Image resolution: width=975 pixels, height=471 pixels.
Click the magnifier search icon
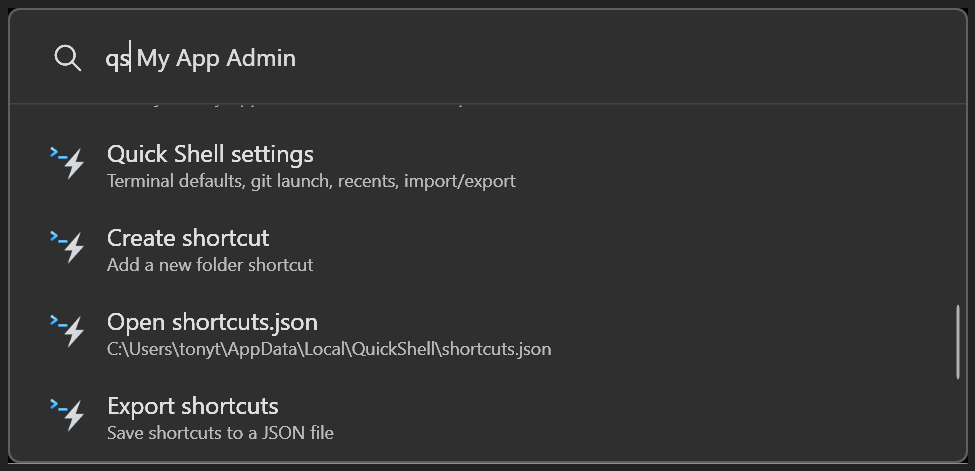(67, 58)
